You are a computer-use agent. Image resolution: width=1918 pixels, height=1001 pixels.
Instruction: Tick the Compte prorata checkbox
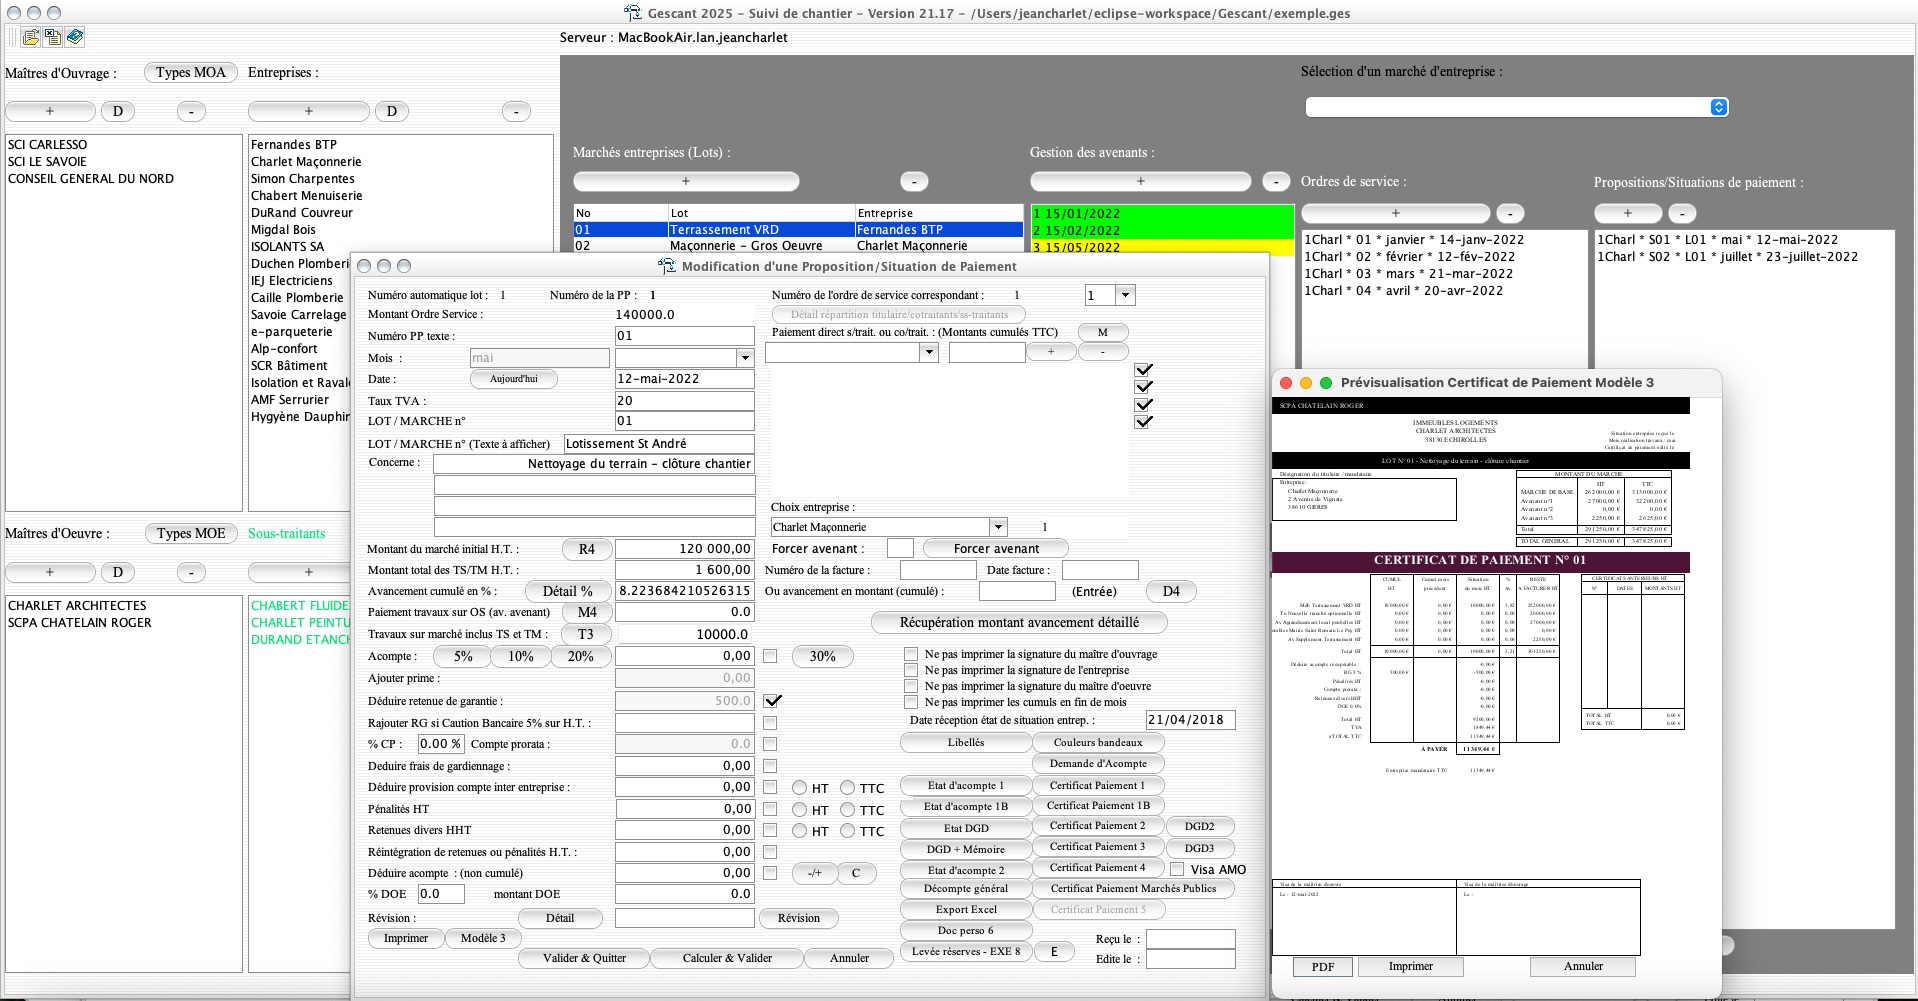(770, 744)
